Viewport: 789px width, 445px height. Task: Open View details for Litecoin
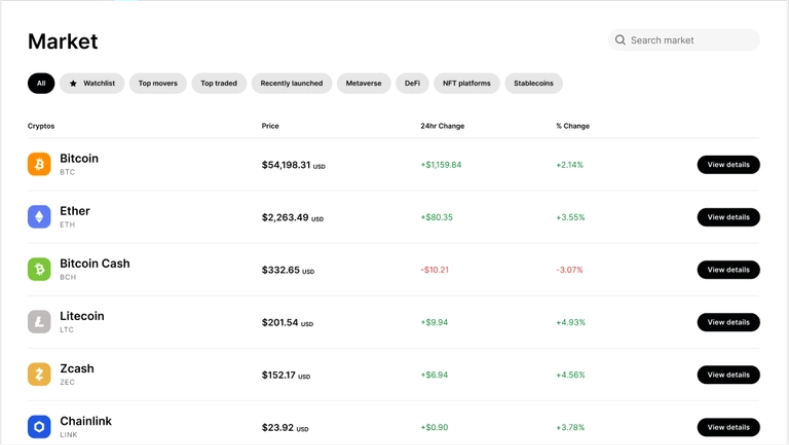click(728, 322)
